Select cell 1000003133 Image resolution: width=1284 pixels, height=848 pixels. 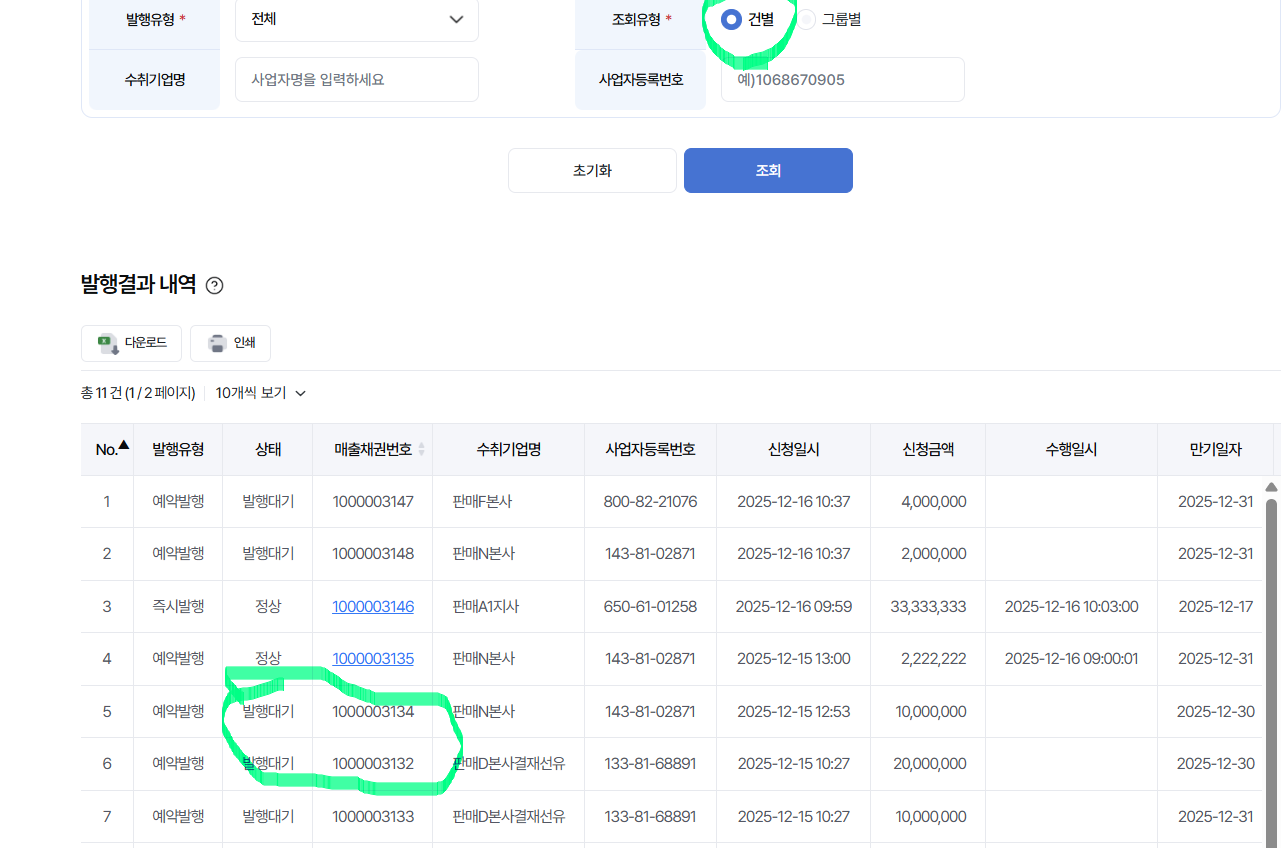373,816
